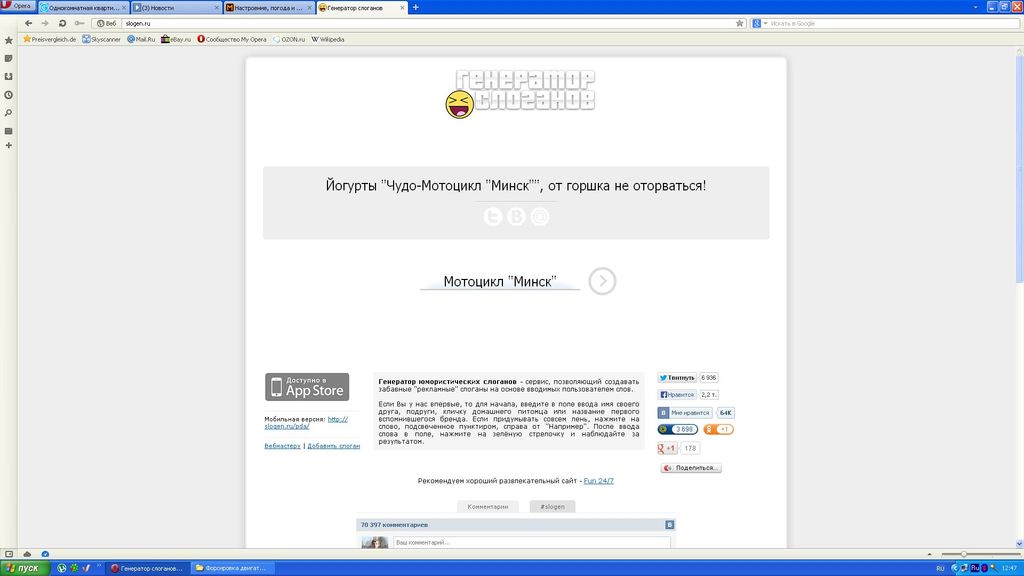Open the Preisvergleich.de bookmark
1024x576 pixels.
click(50, 39)
